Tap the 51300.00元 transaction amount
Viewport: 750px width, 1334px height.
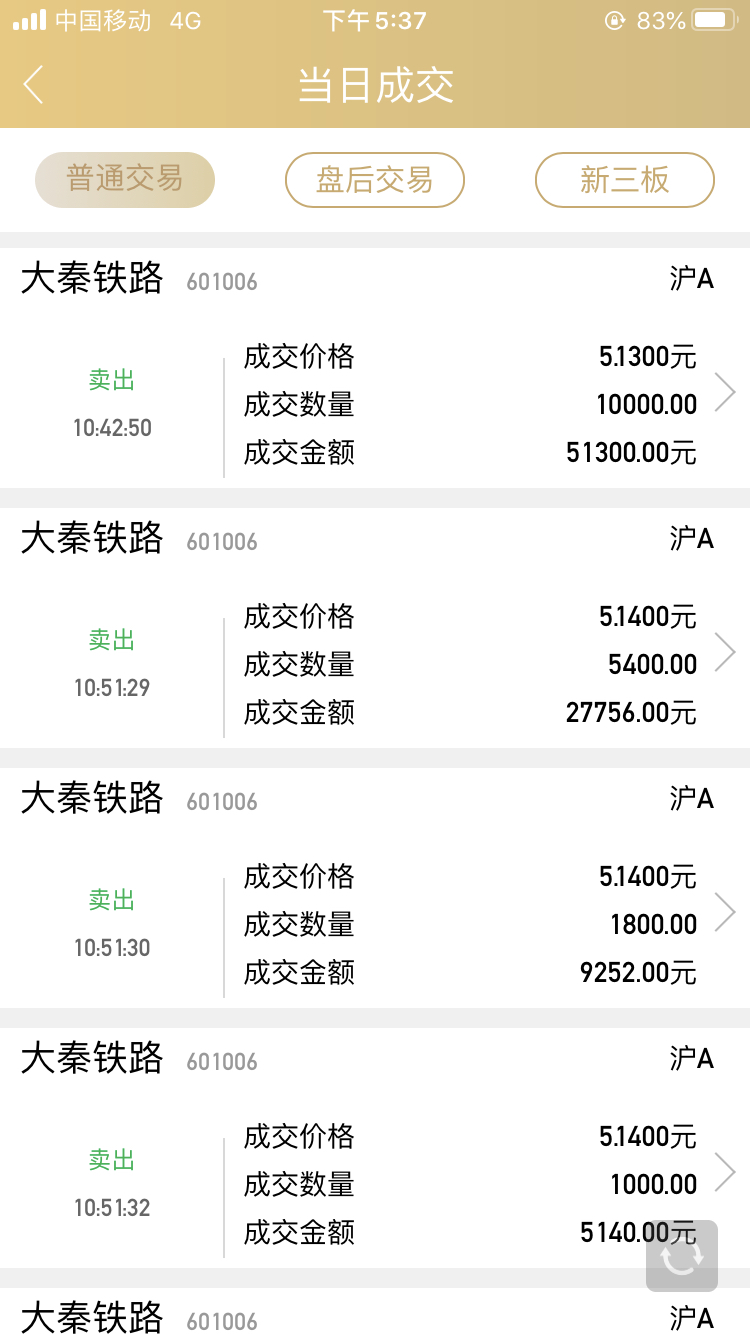tap(631, 453)
